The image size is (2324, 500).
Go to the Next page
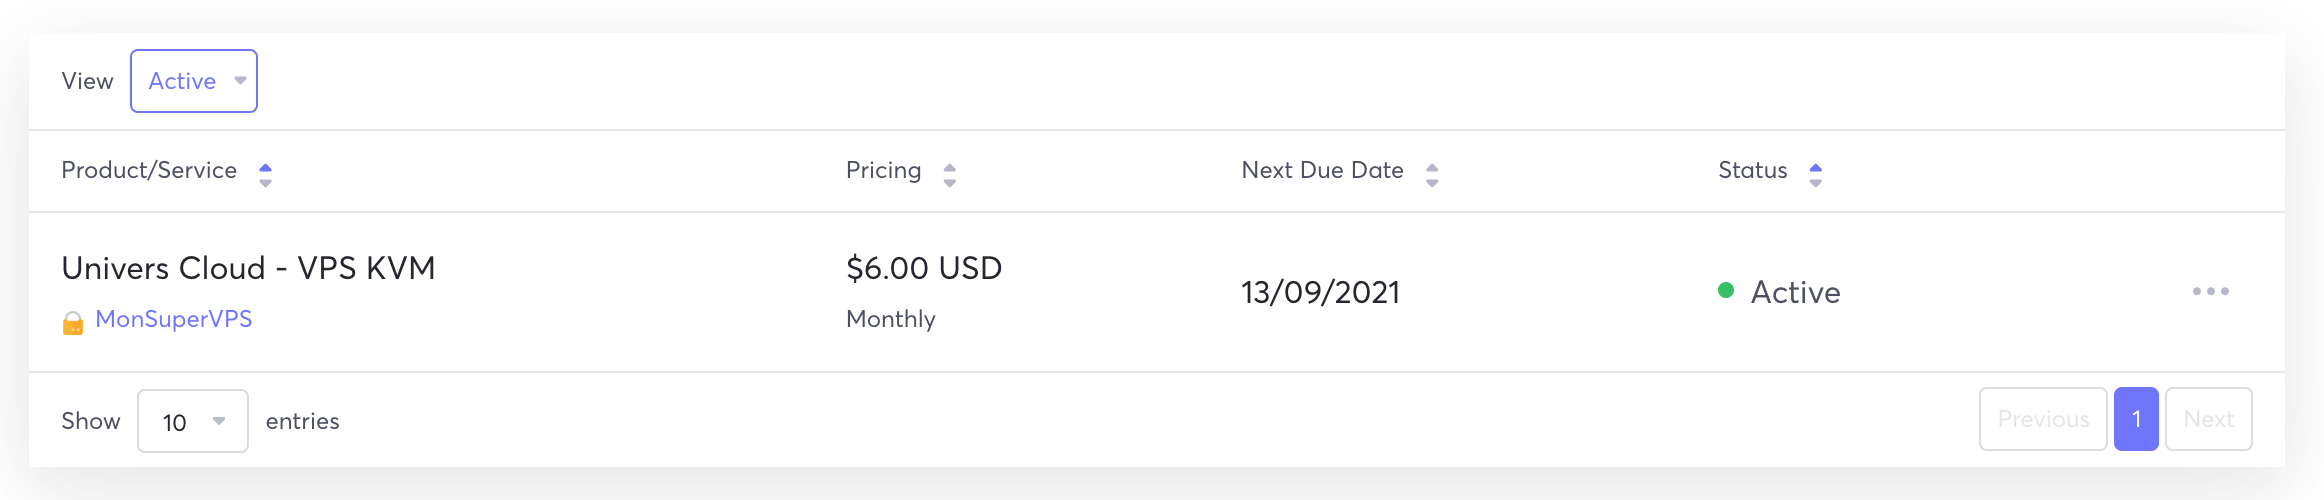pyautogui.click(x=2208, y=419)
